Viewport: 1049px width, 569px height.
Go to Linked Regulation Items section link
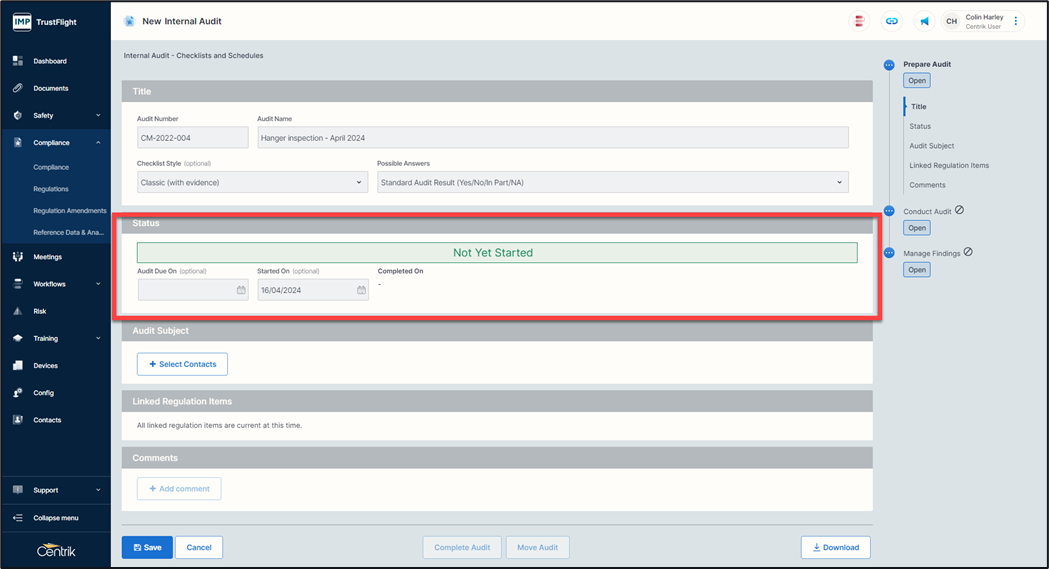(948, 165)
